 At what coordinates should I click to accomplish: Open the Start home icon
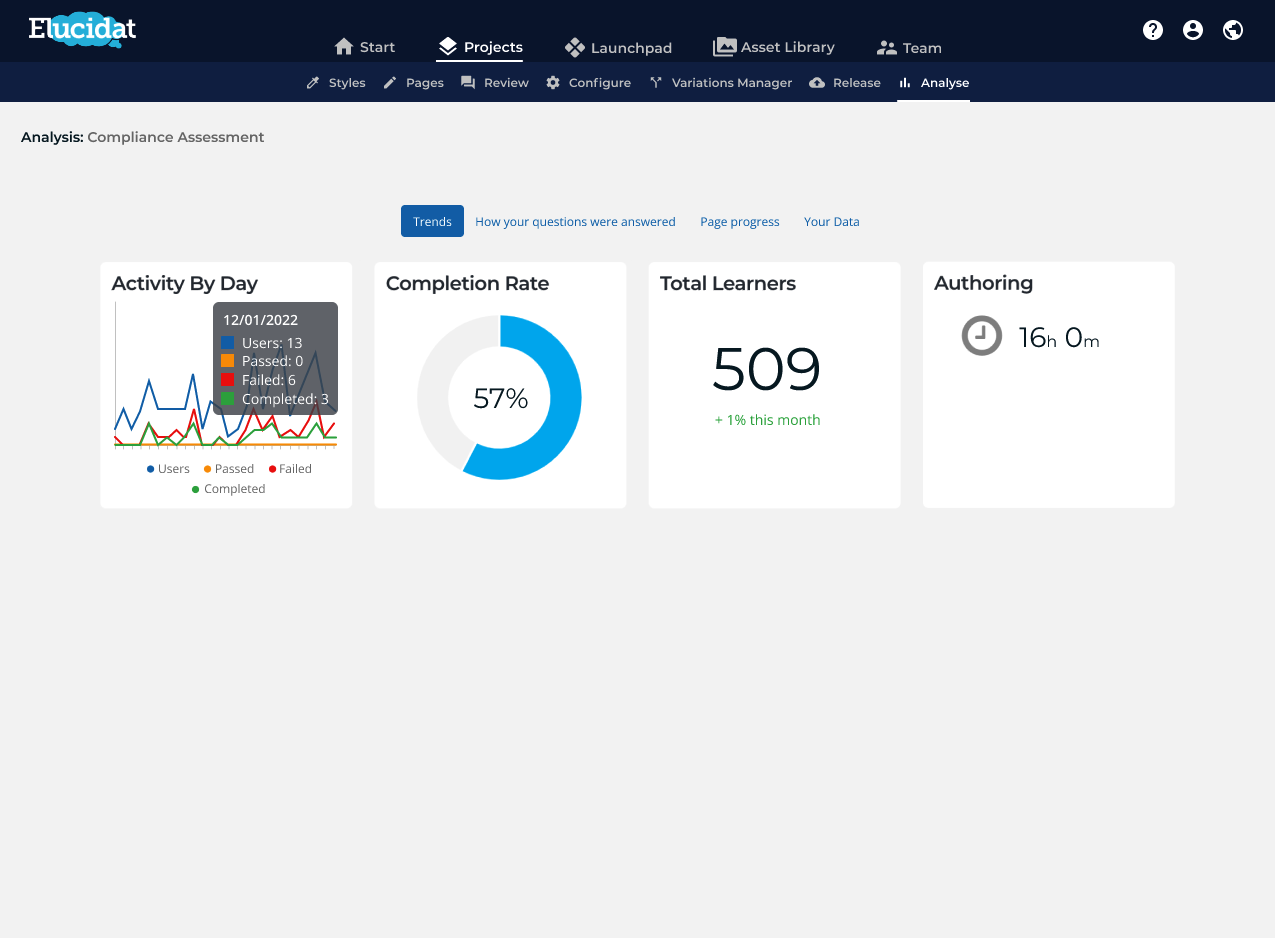click(x=344, y=47)
